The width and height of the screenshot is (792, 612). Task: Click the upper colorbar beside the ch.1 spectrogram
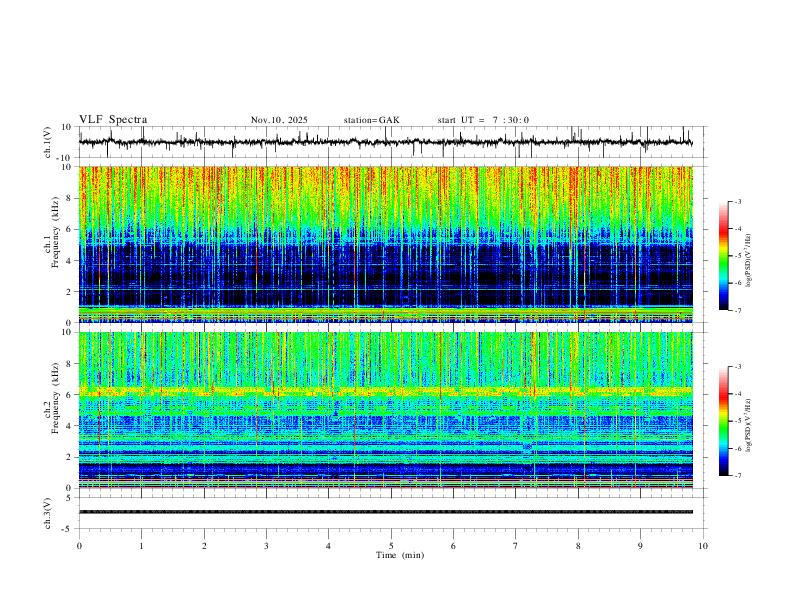tap(724, 255)
